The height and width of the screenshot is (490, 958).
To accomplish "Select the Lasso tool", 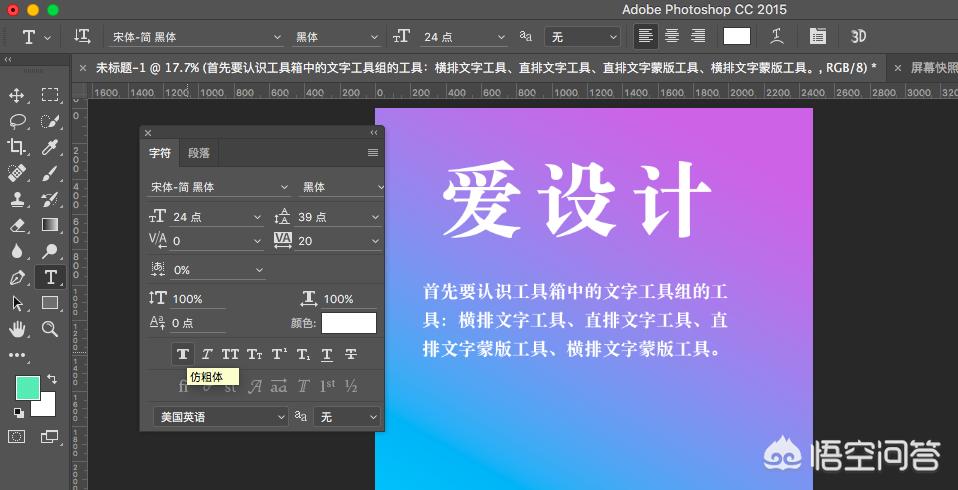I will 16,121.
